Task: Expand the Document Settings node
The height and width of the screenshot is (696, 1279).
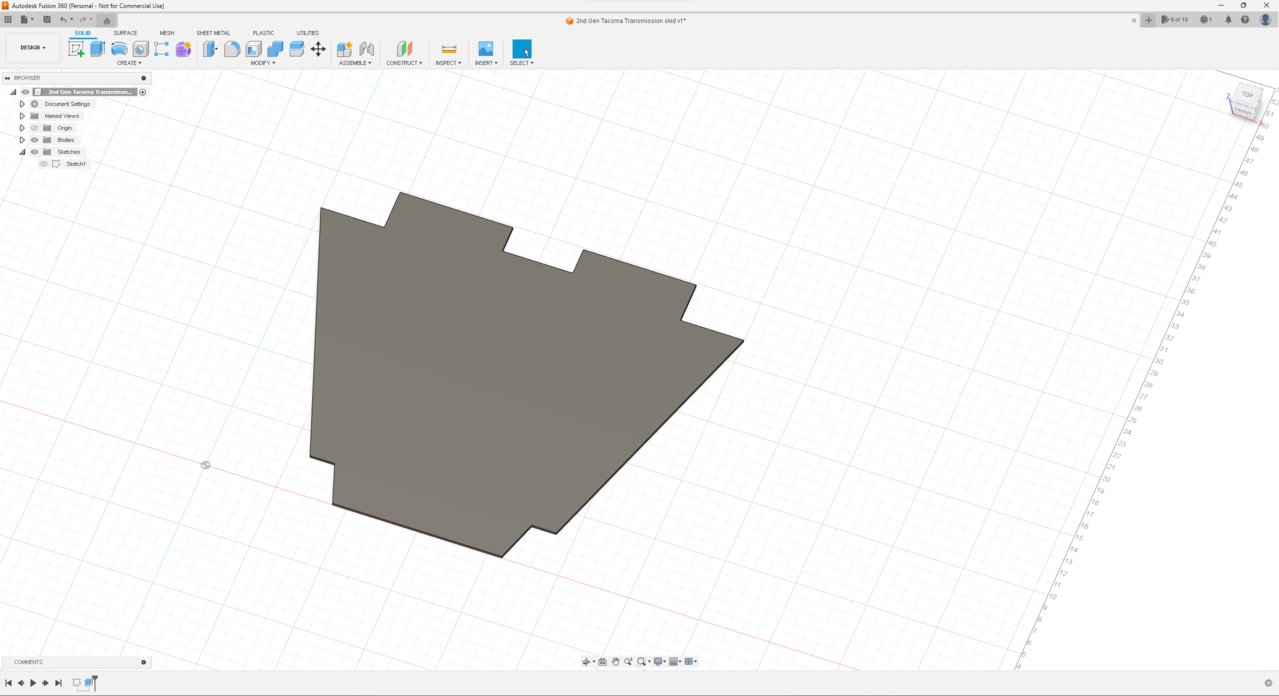Action: [22, 104]
